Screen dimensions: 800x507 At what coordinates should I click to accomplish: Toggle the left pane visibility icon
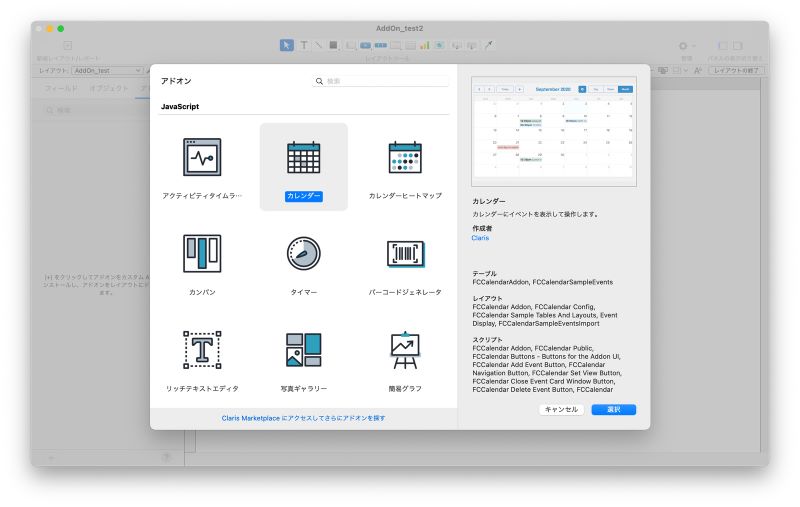coord(723,46)
